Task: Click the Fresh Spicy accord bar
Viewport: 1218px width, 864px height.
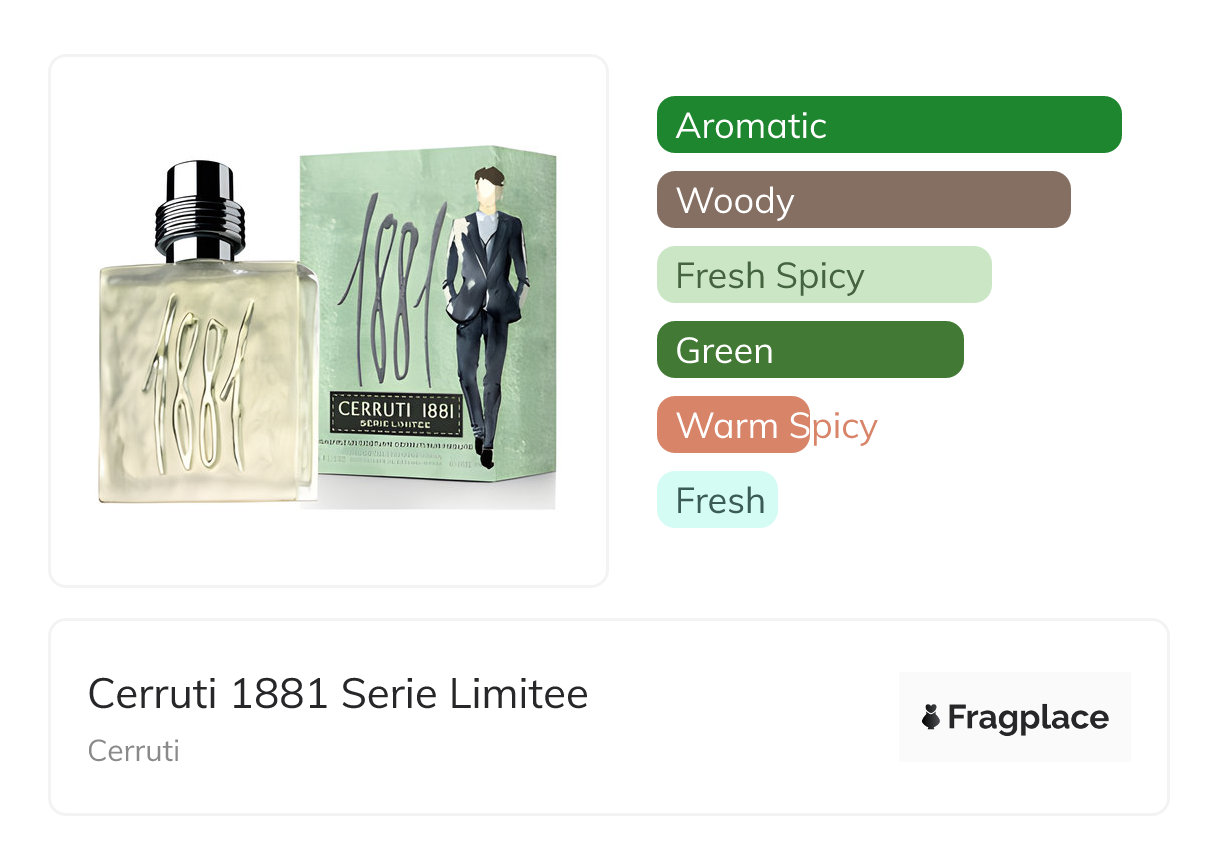Action: [823, 275]
